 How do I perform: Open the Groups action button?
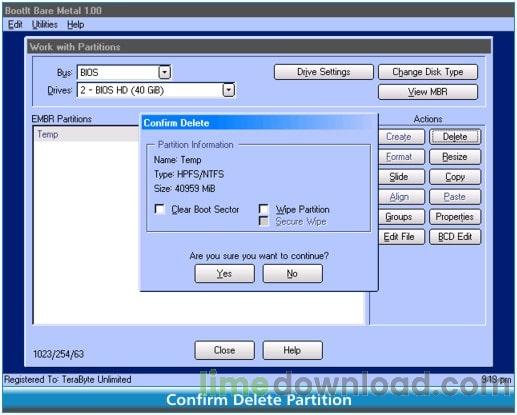tap(401, 217)
